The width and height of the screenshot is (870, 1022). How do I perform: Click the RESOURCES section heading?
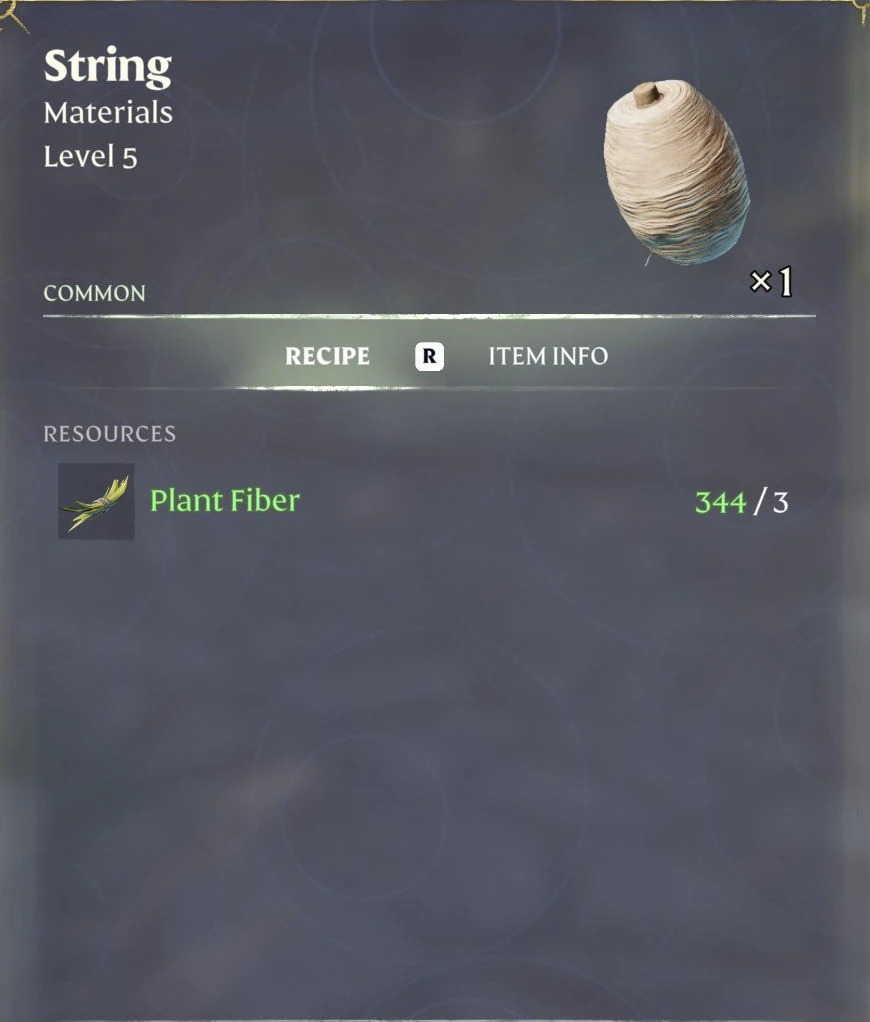click(x=109, y=434)
